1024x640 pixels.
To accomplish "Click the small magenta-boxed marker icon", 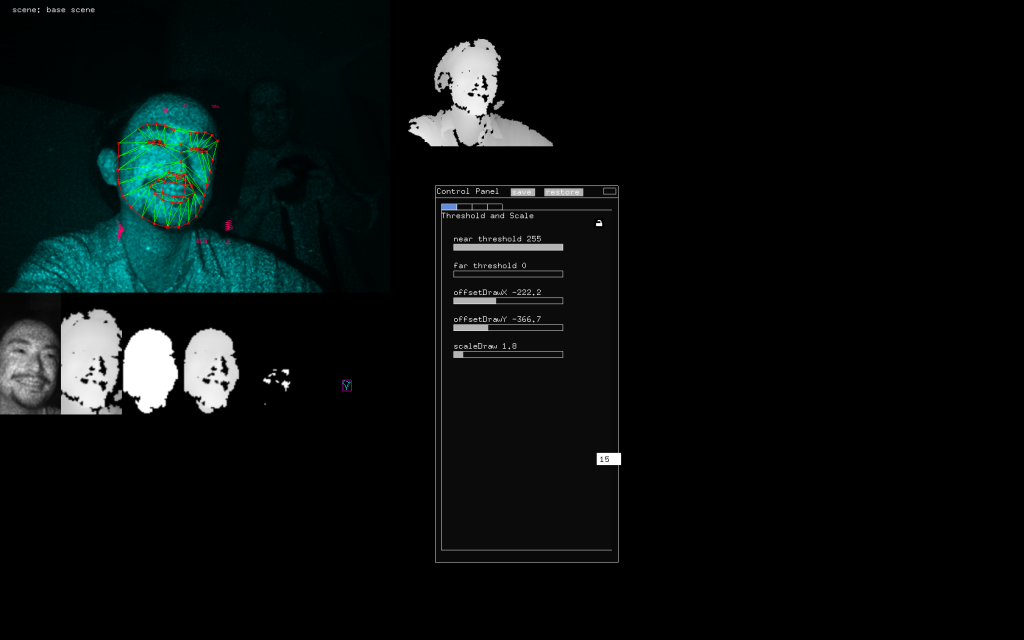I will coord(347,385).
